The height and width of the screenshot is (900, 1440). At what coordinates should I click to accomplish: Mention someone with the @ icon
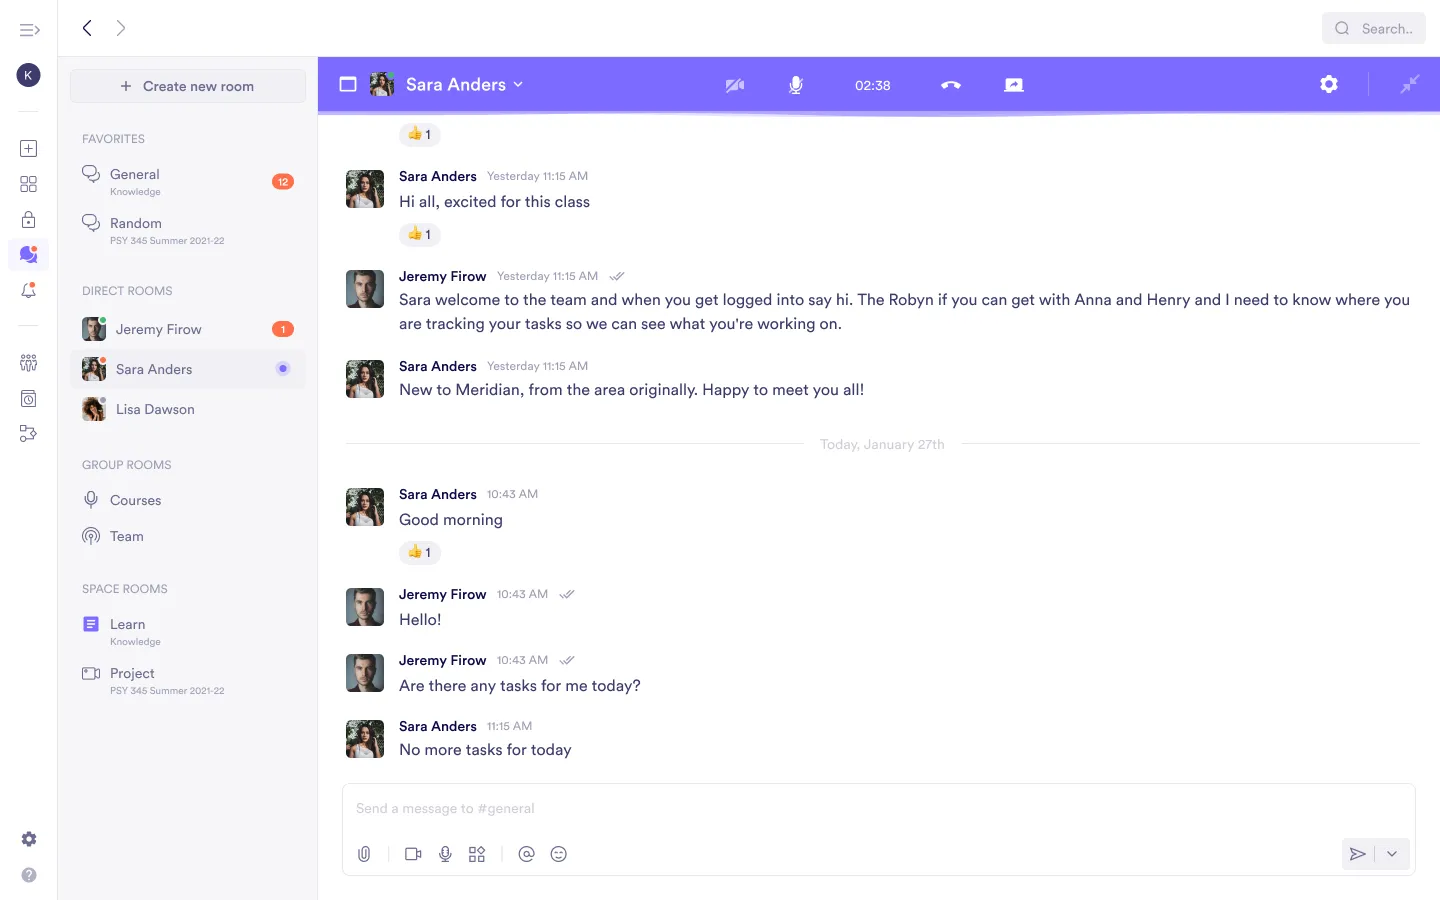(527, 854)
